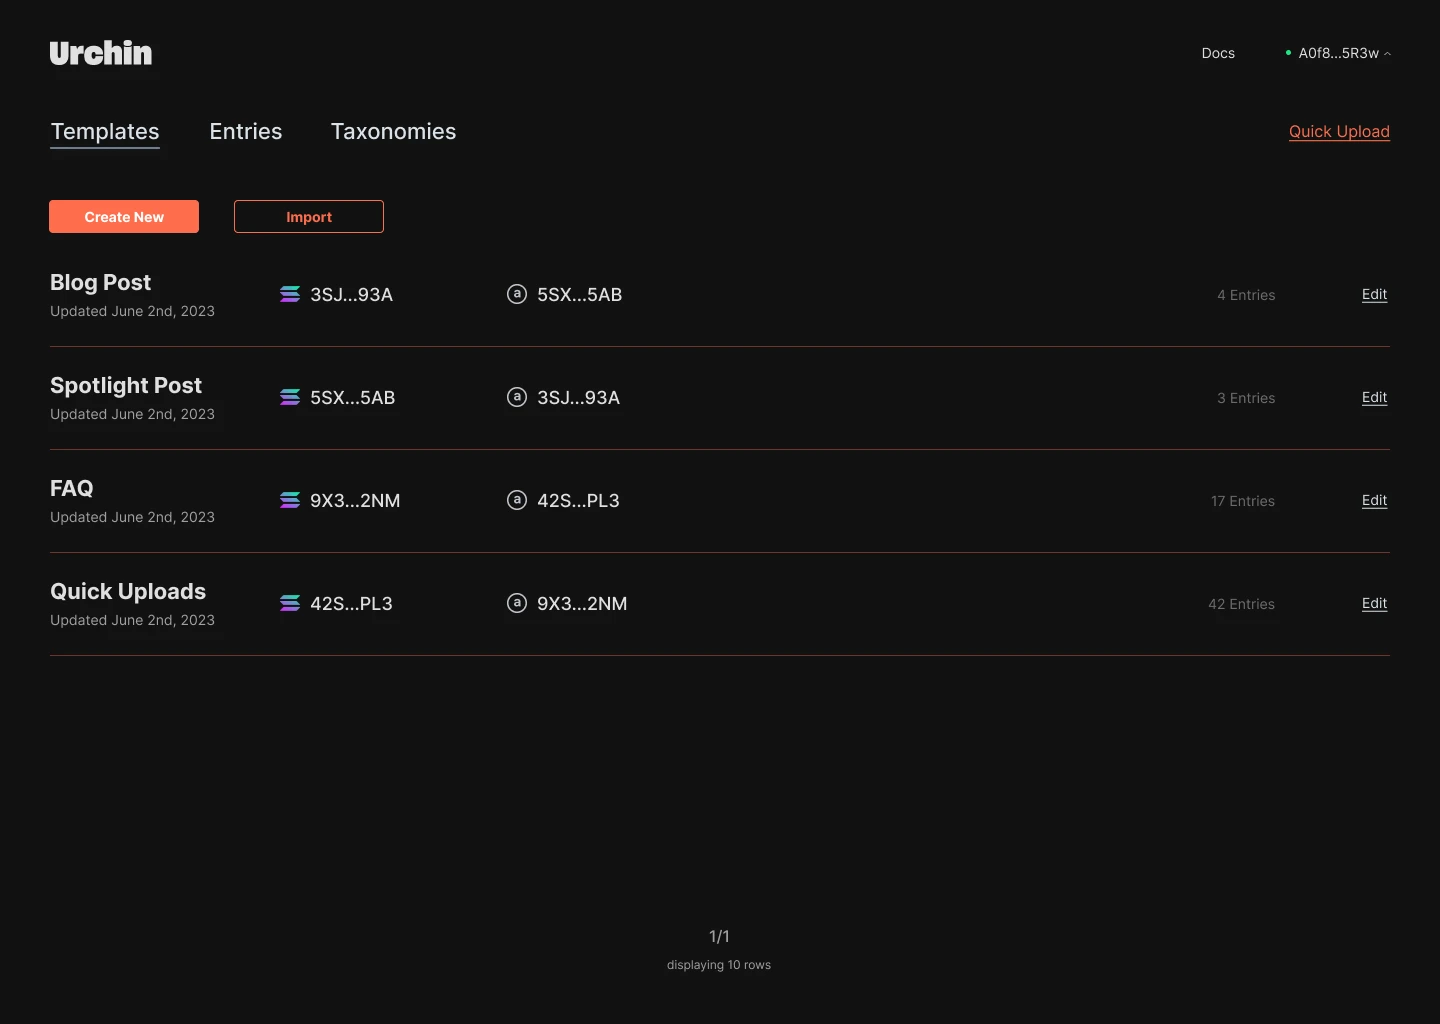Click the Arweave icon beside 42S...PL3 in FAQ row
This screenshot has width=1440, height=1024.
516,500
